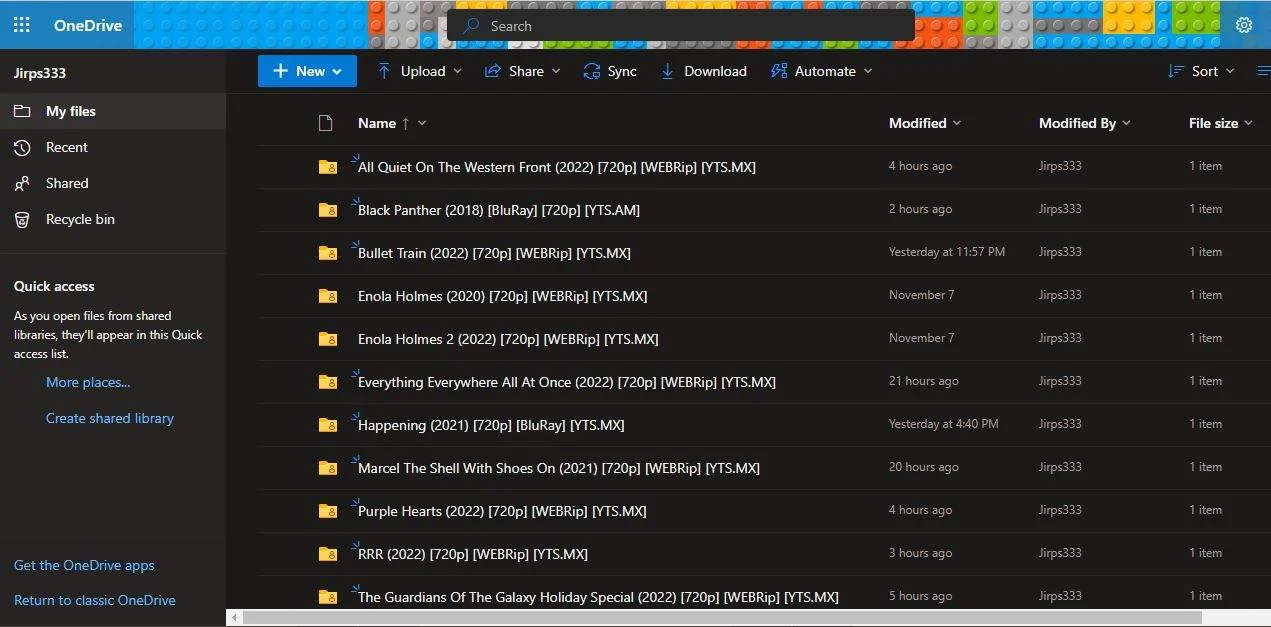Click the folder icon for Marcel The Shell

click(x=327, y=468)
